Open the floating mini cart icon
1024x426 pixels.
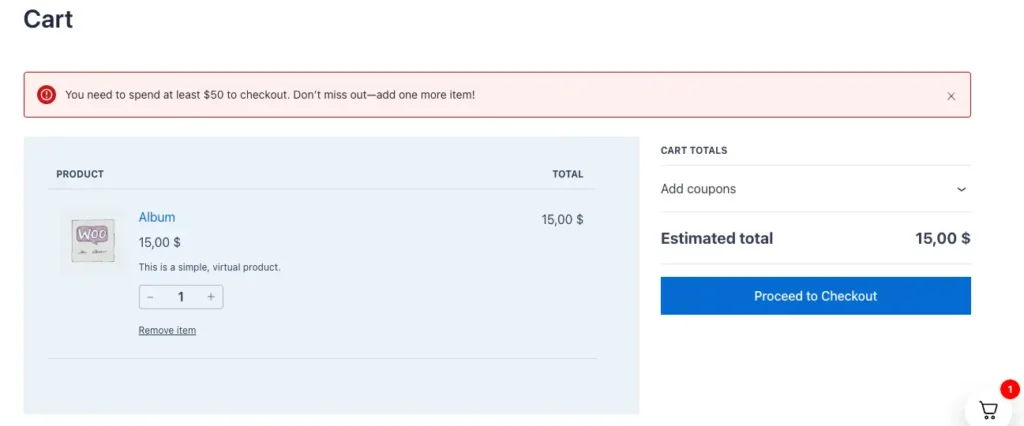[988, 409]
